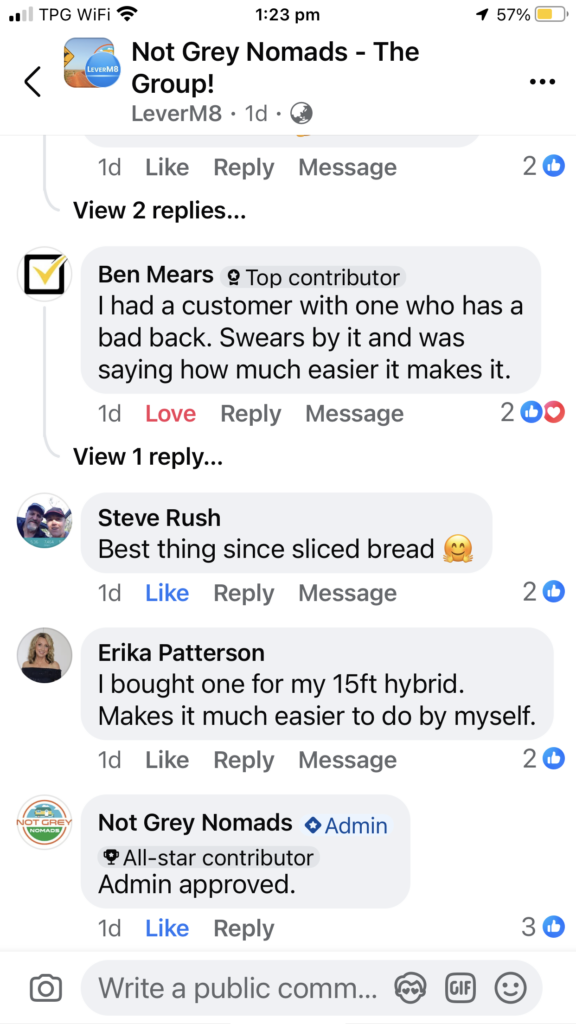Toggle Like on Admin approved comment

click(167, 928)
